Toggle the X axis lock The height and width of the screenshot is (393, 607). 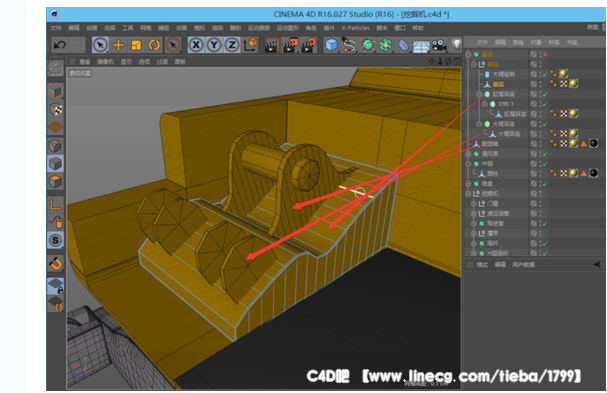(x=196, y=45)
